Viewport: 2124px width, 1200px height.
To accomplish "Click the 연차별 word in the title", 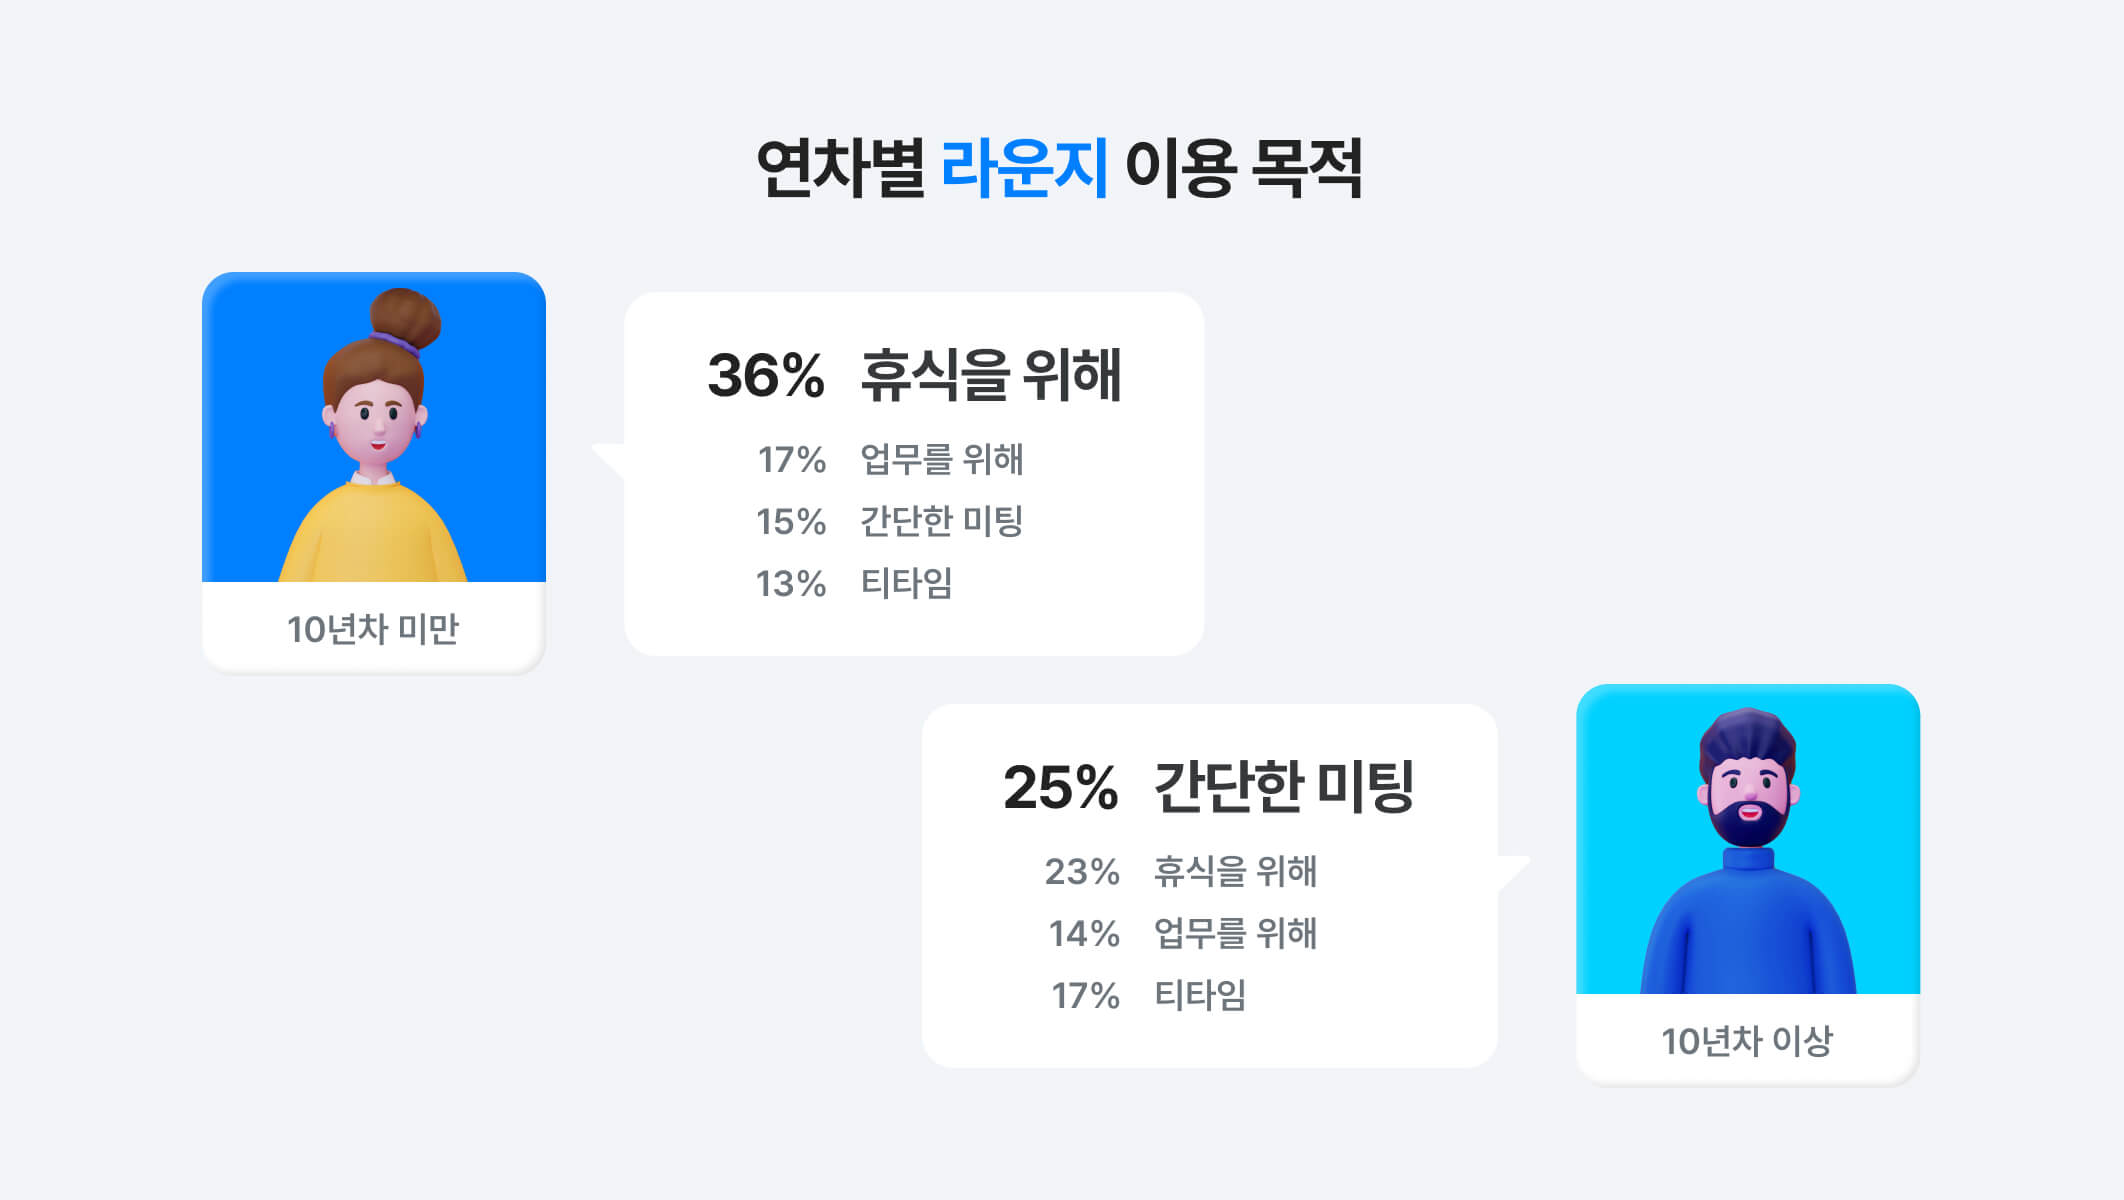I will pyautogui.click(x=840, y=167).
